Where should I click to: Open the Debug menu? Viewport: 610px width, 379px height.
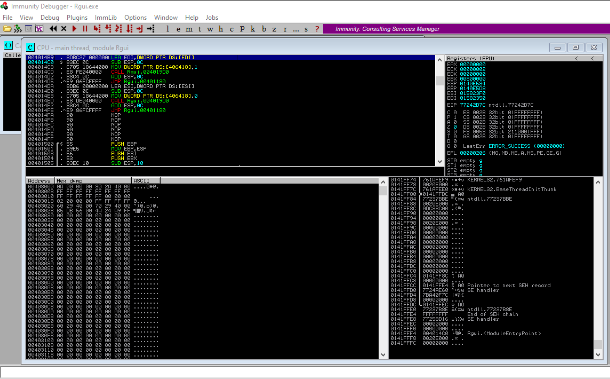point(50,18)
